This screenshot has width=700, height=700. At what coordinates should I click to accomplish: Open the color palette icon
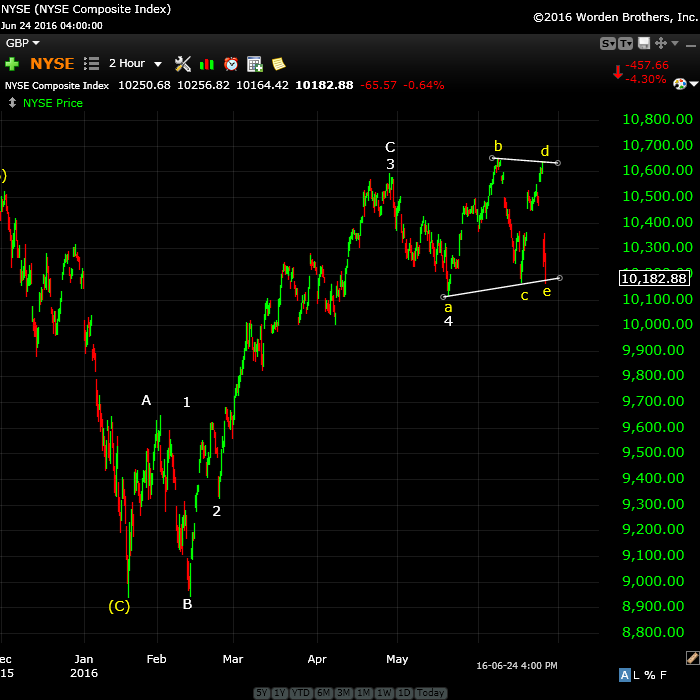[680, 83]
